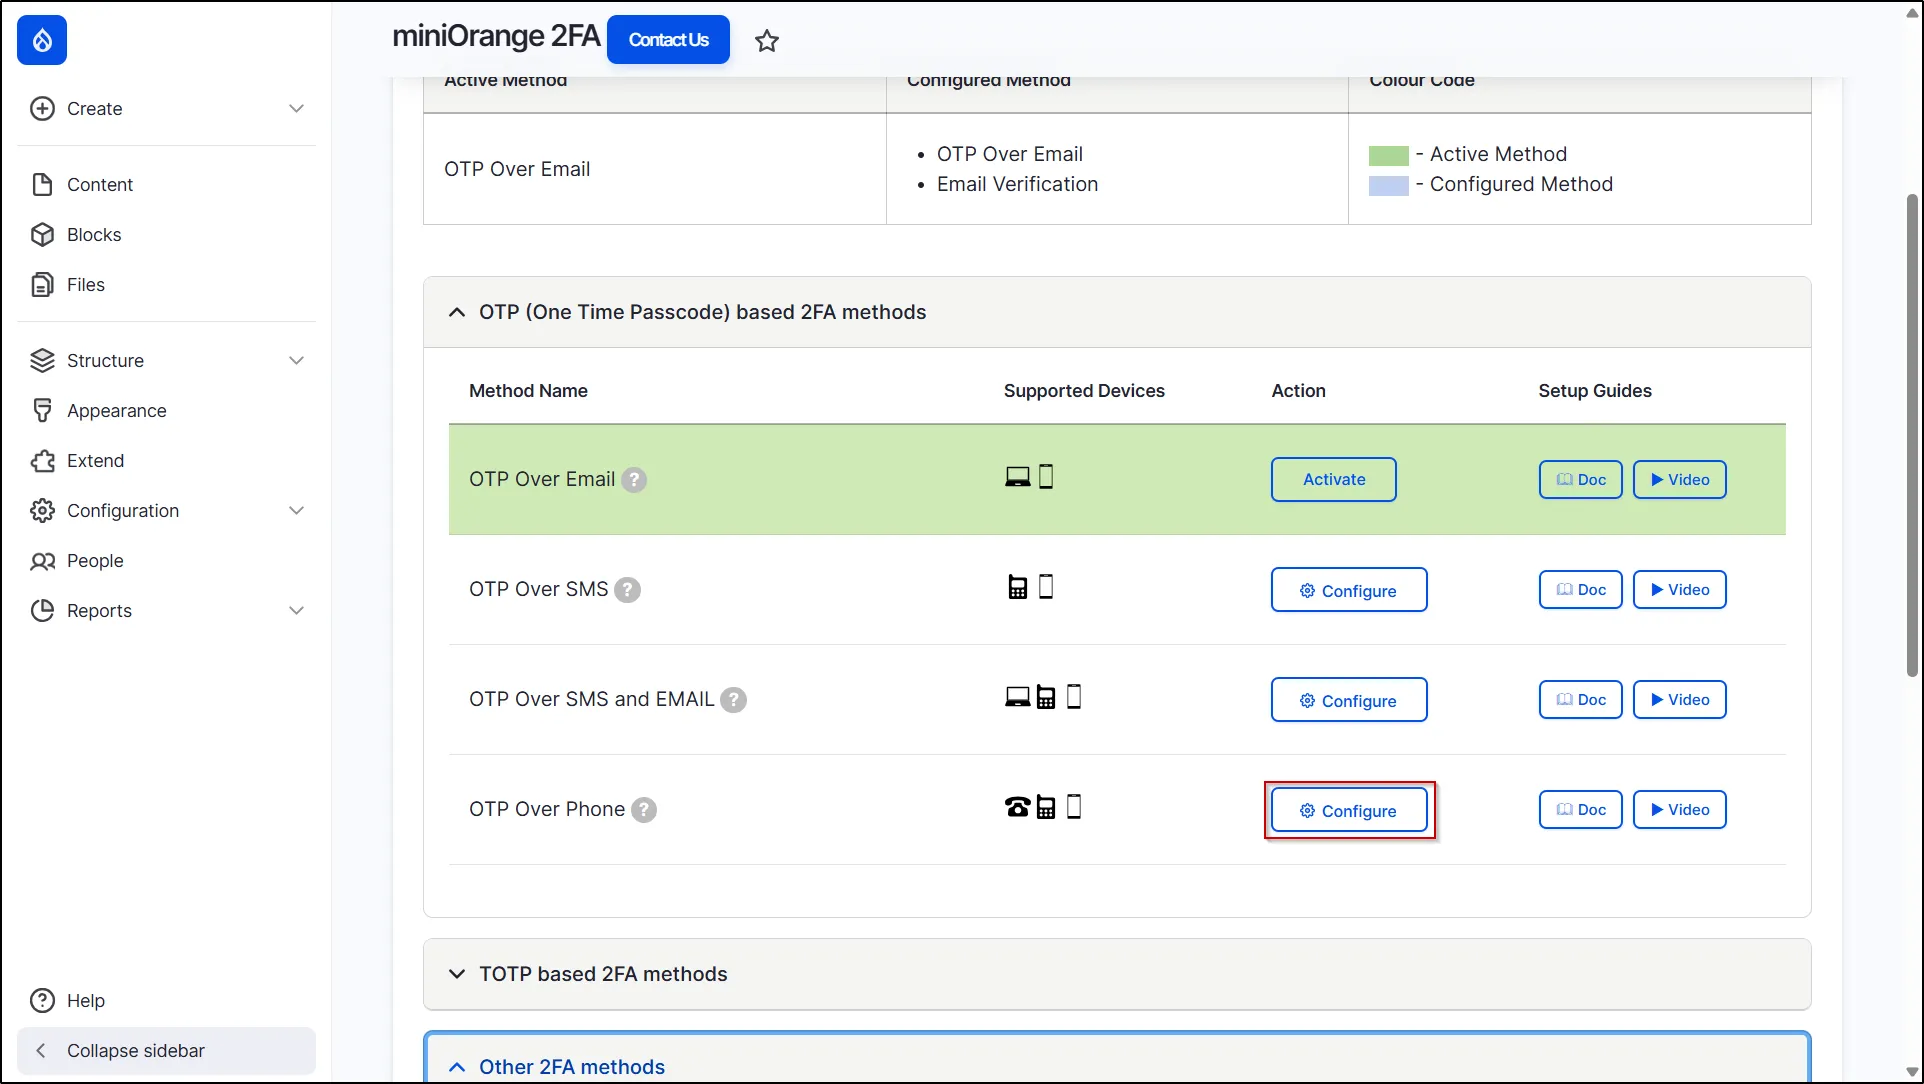Click the Collapse sidebar button
Image resolution: width=1924 pixels, height=1084 pixels.
point(166,1051)
